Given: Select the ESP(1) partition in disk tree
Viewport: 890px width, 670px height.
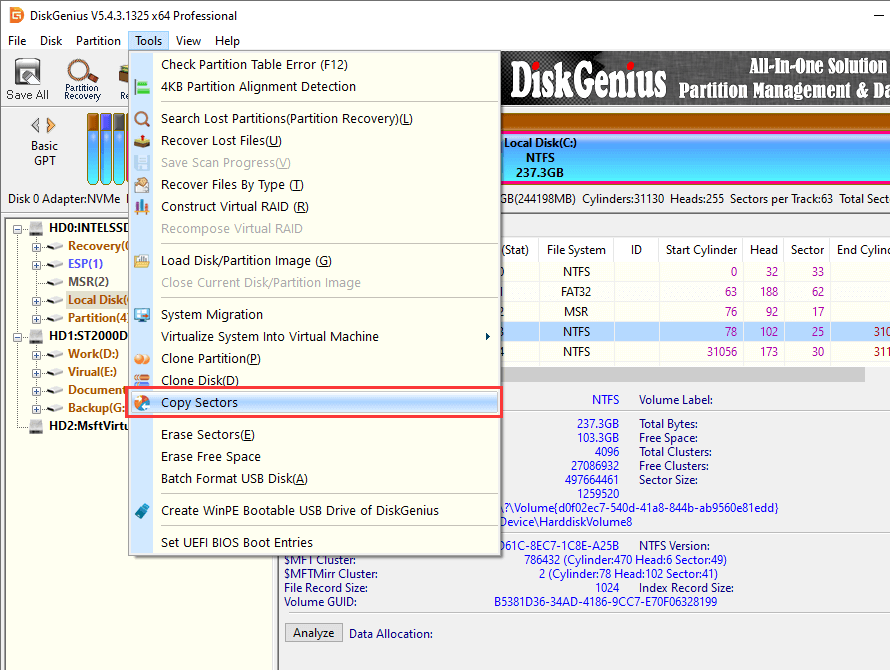Looking at the screenshot, I should click(x=85, y=264).
